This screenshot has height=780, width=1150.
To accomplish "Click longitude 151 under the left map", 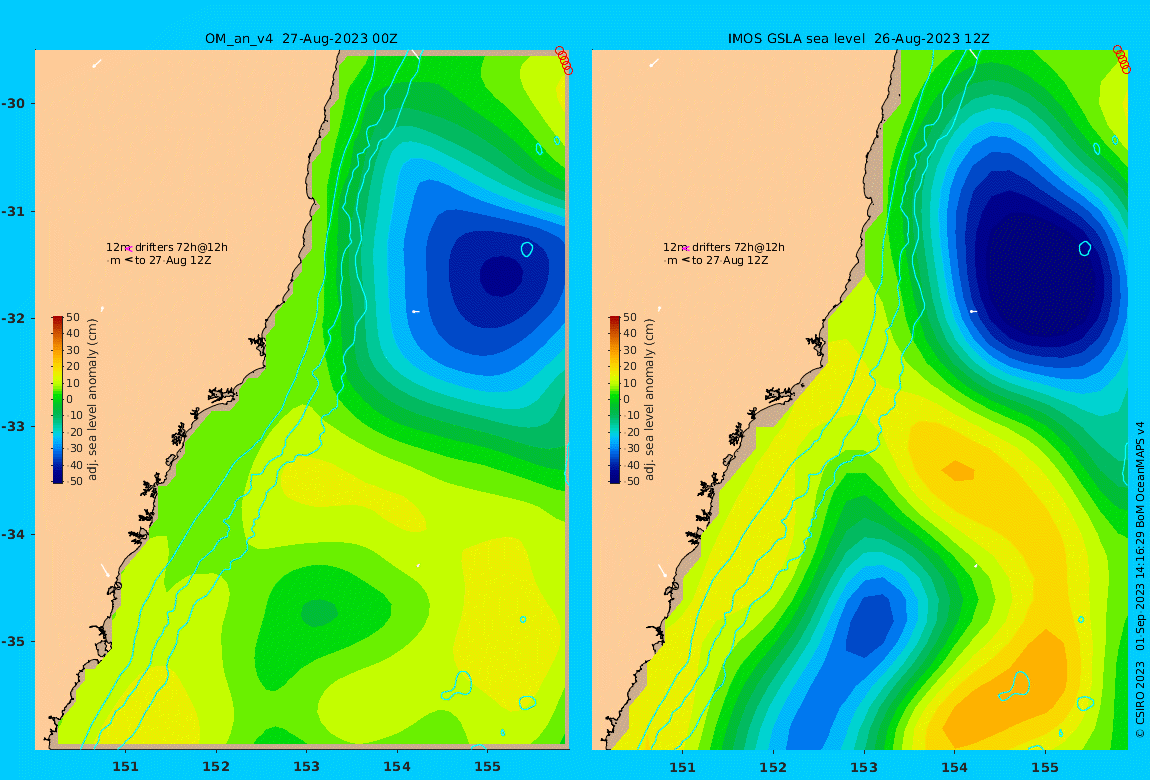I will pos(125,767).
